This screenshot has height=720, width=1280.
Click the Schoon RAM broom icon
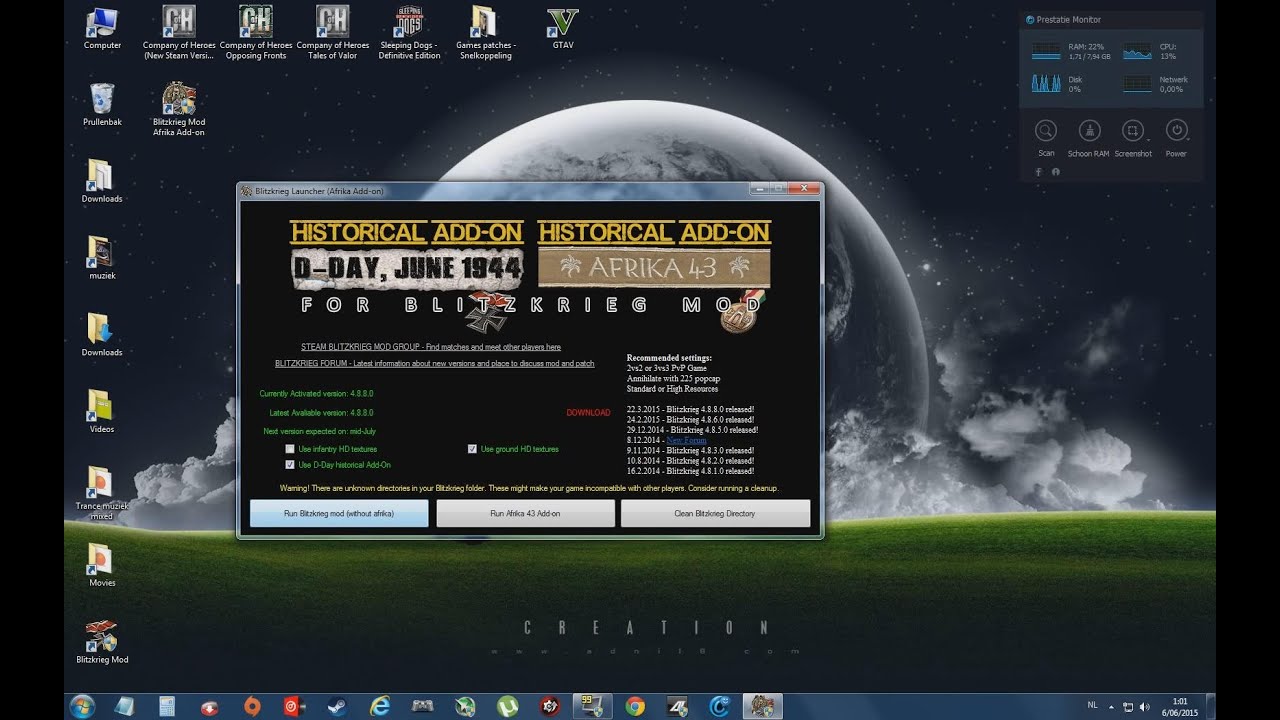(1090, 131)
